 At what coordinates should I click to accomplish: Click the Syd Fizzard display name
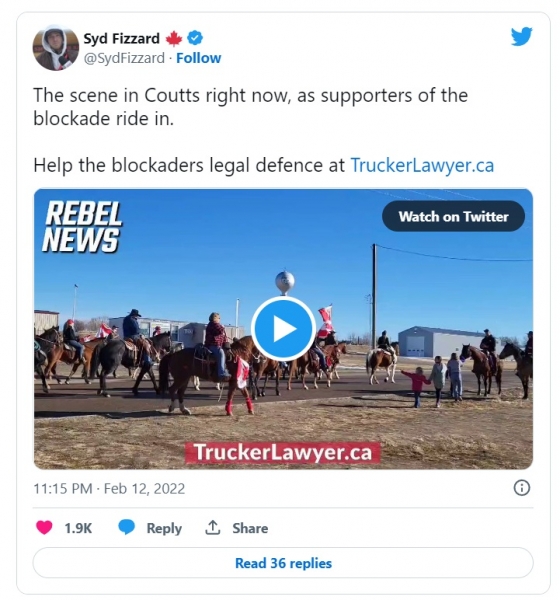click(121, 39)
